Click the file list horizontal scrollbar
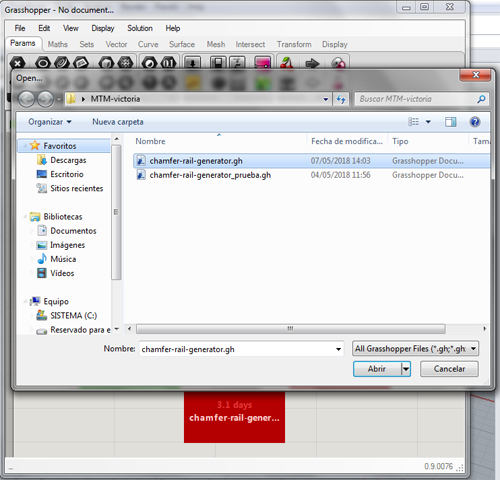This screenshot has width=500, height=480. [x=290, y=329]
